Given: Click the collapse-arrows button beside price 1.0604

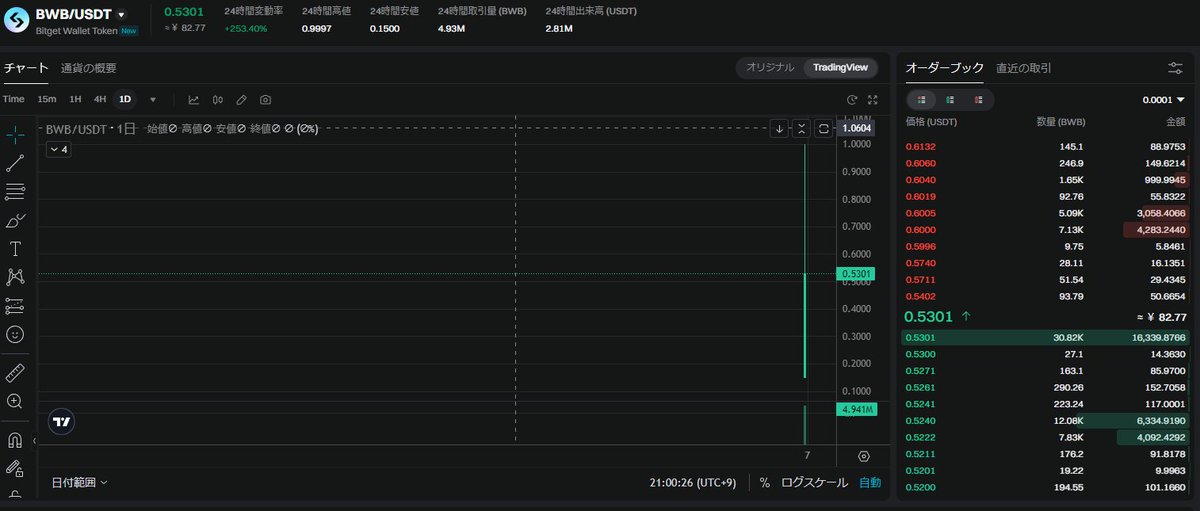Looking at the screenshot, I should coord(801,129).
